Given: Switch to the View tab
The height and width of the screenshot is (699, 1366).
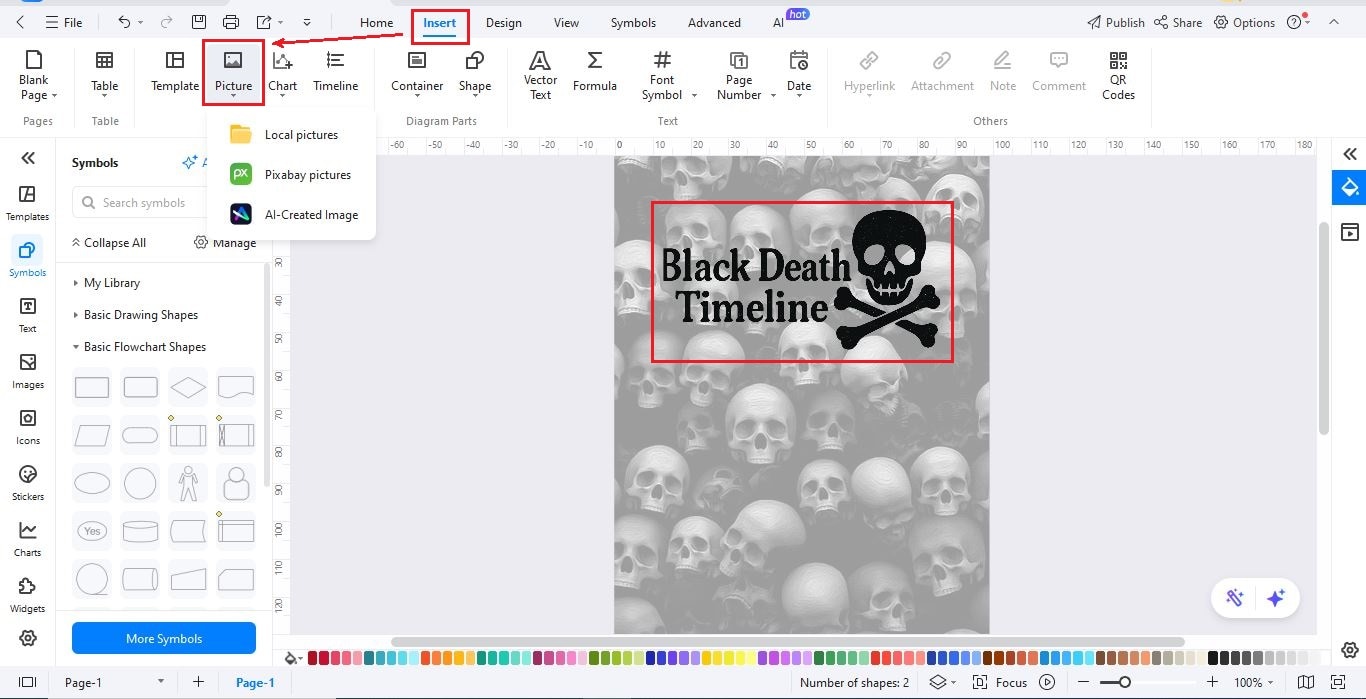Looking at the screenshot, I should click(x=566, y=22).
